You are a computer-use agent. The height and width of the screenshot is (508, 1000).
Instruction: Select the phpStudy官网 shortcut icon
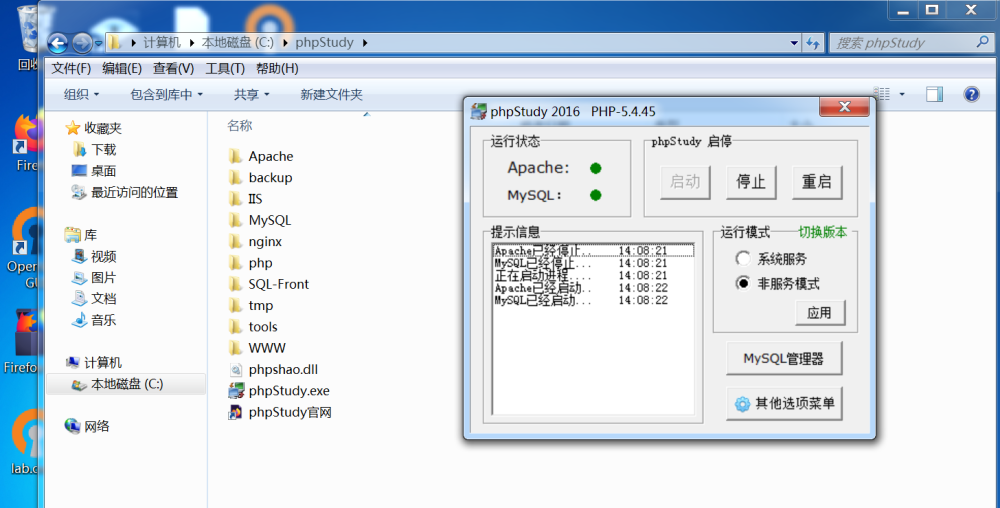pos(236,412)
